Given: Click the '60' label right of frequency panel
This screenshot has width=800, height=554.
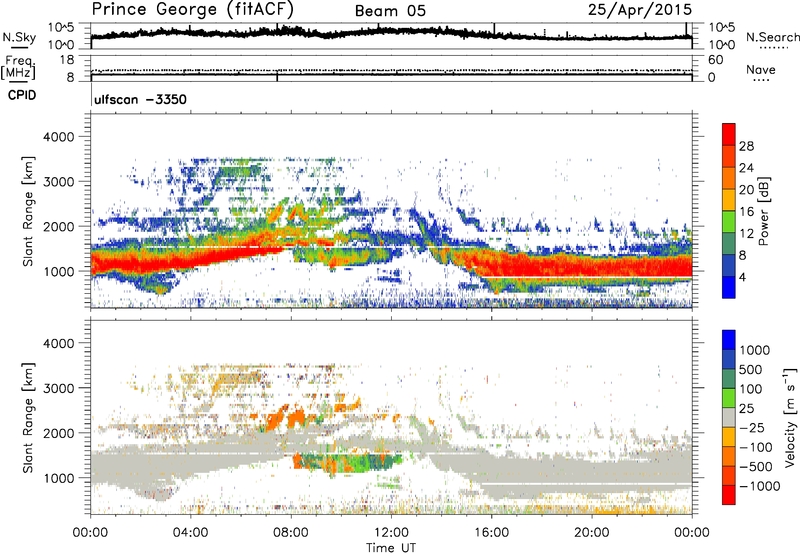Looking at the screenshot, I should (715, 60).
